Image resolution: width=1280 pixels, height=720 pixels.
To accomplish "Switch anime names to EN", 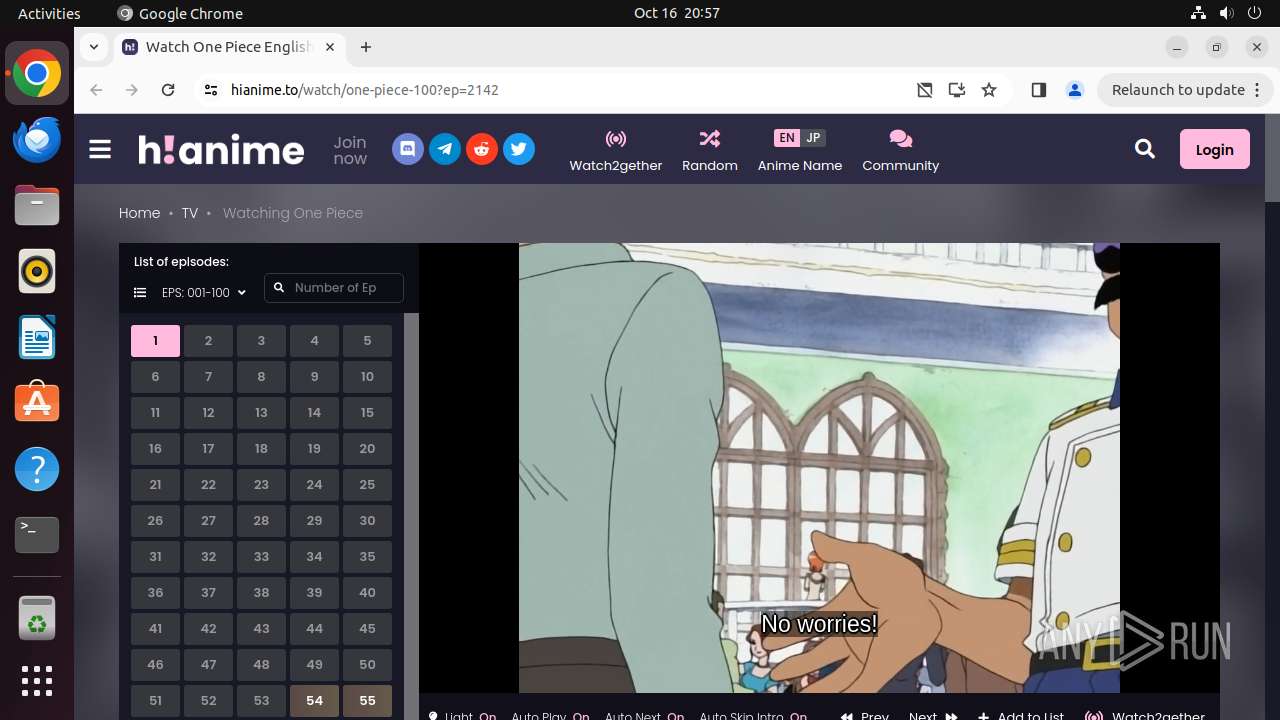I will coord(787,138).
